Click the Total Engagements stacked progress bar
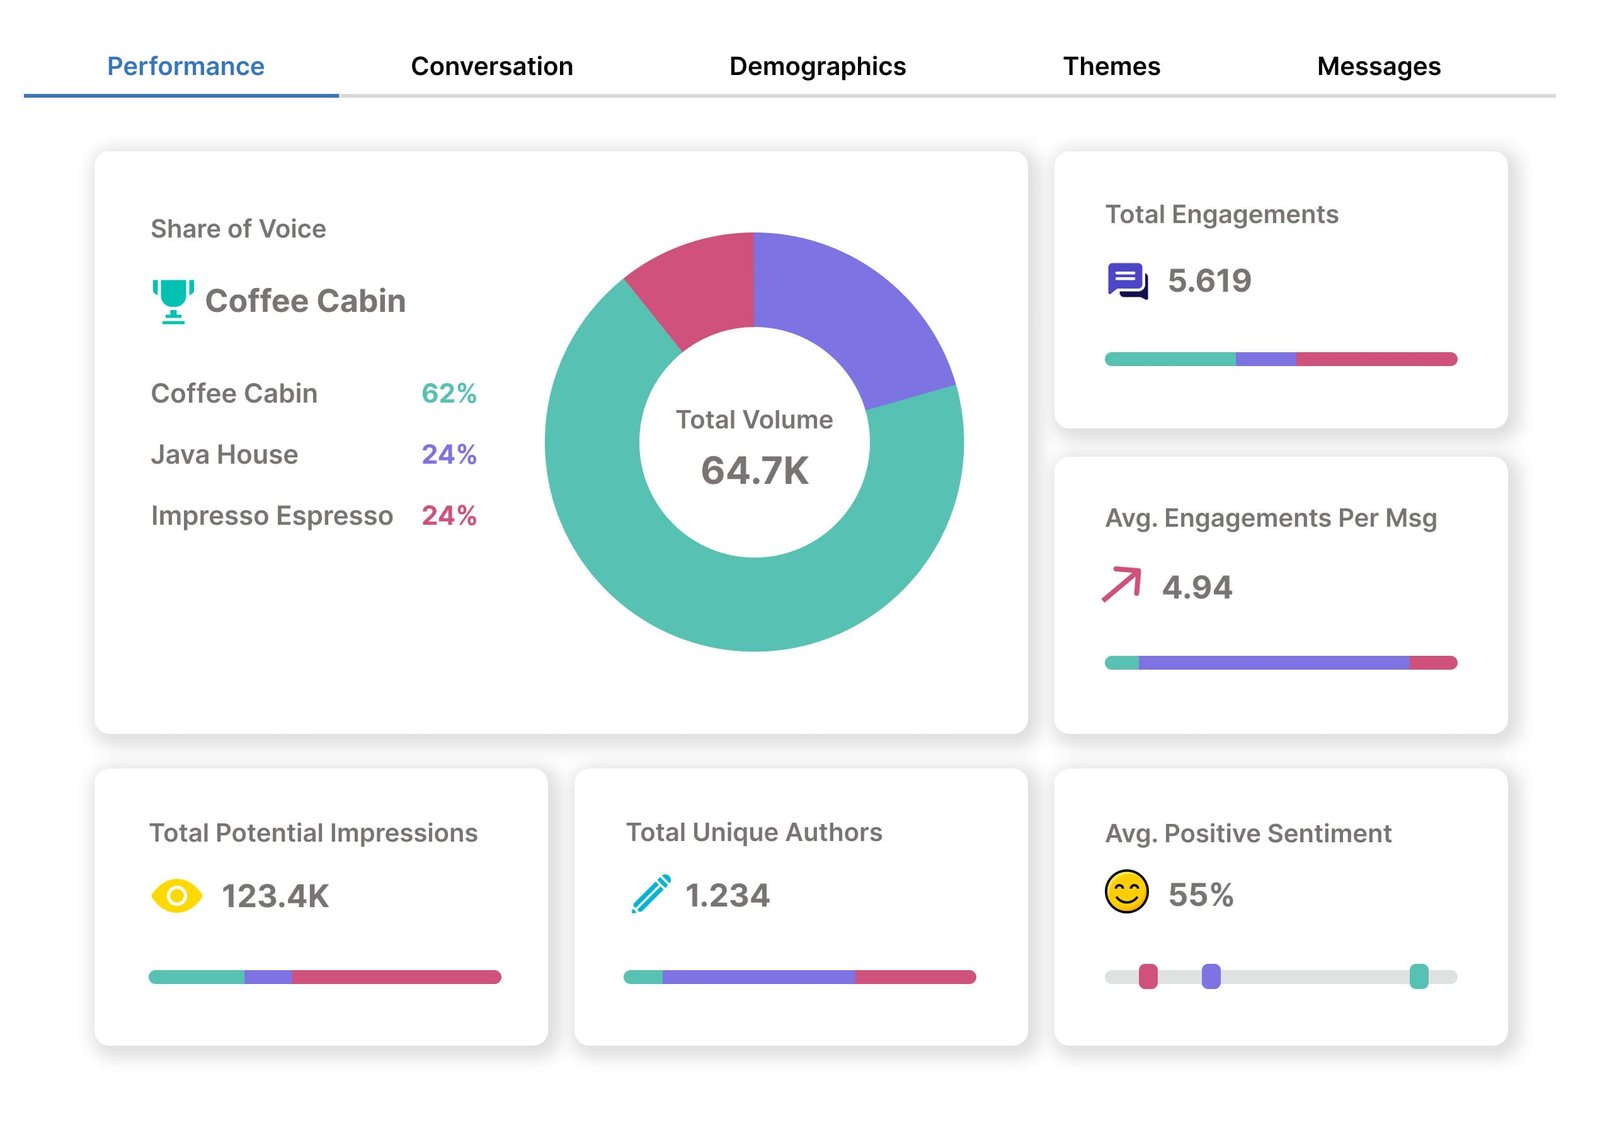 click(x=1280, y=357)
